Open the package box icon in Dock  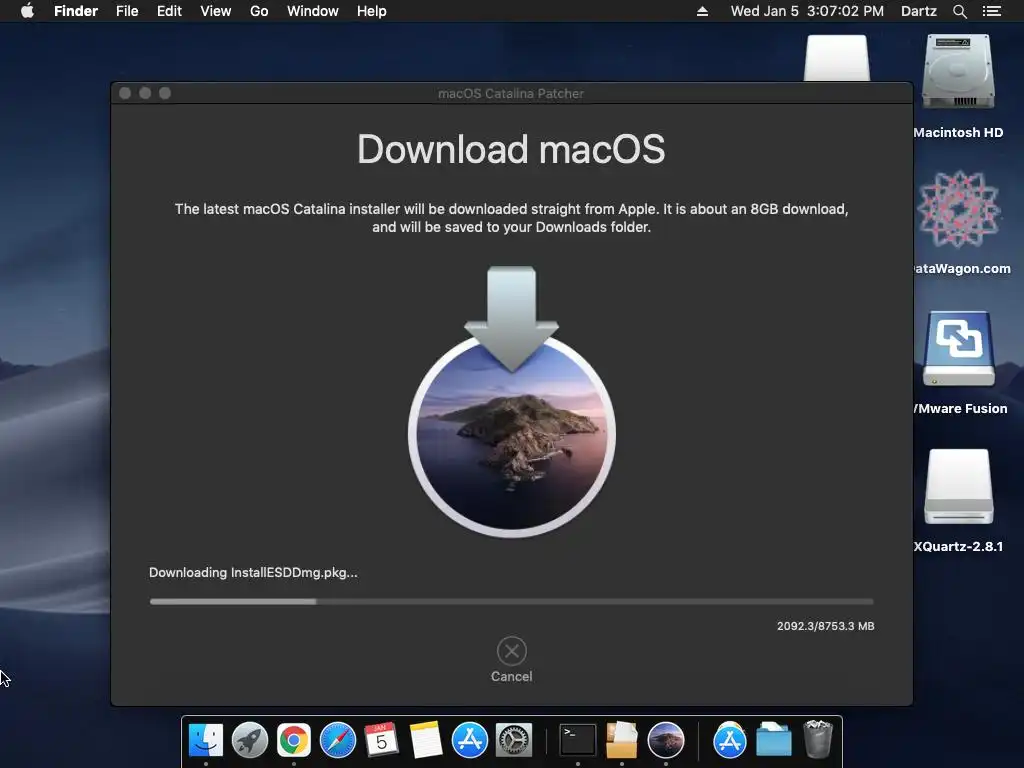tap(622, 740)
